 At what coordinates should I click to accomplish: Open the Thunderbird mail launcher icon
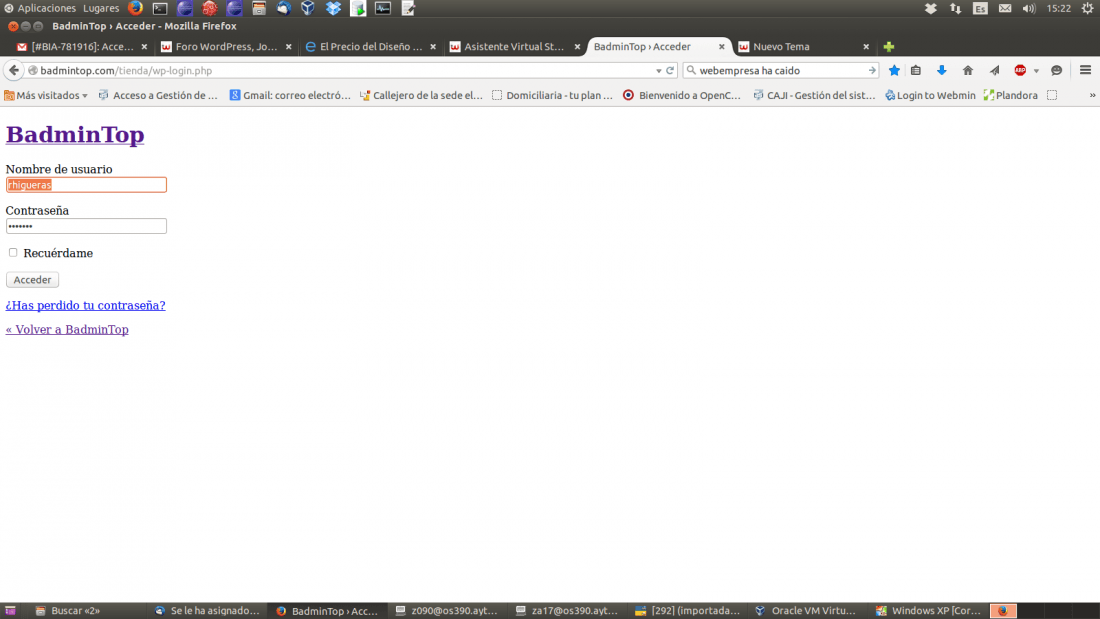pos(283,8)
